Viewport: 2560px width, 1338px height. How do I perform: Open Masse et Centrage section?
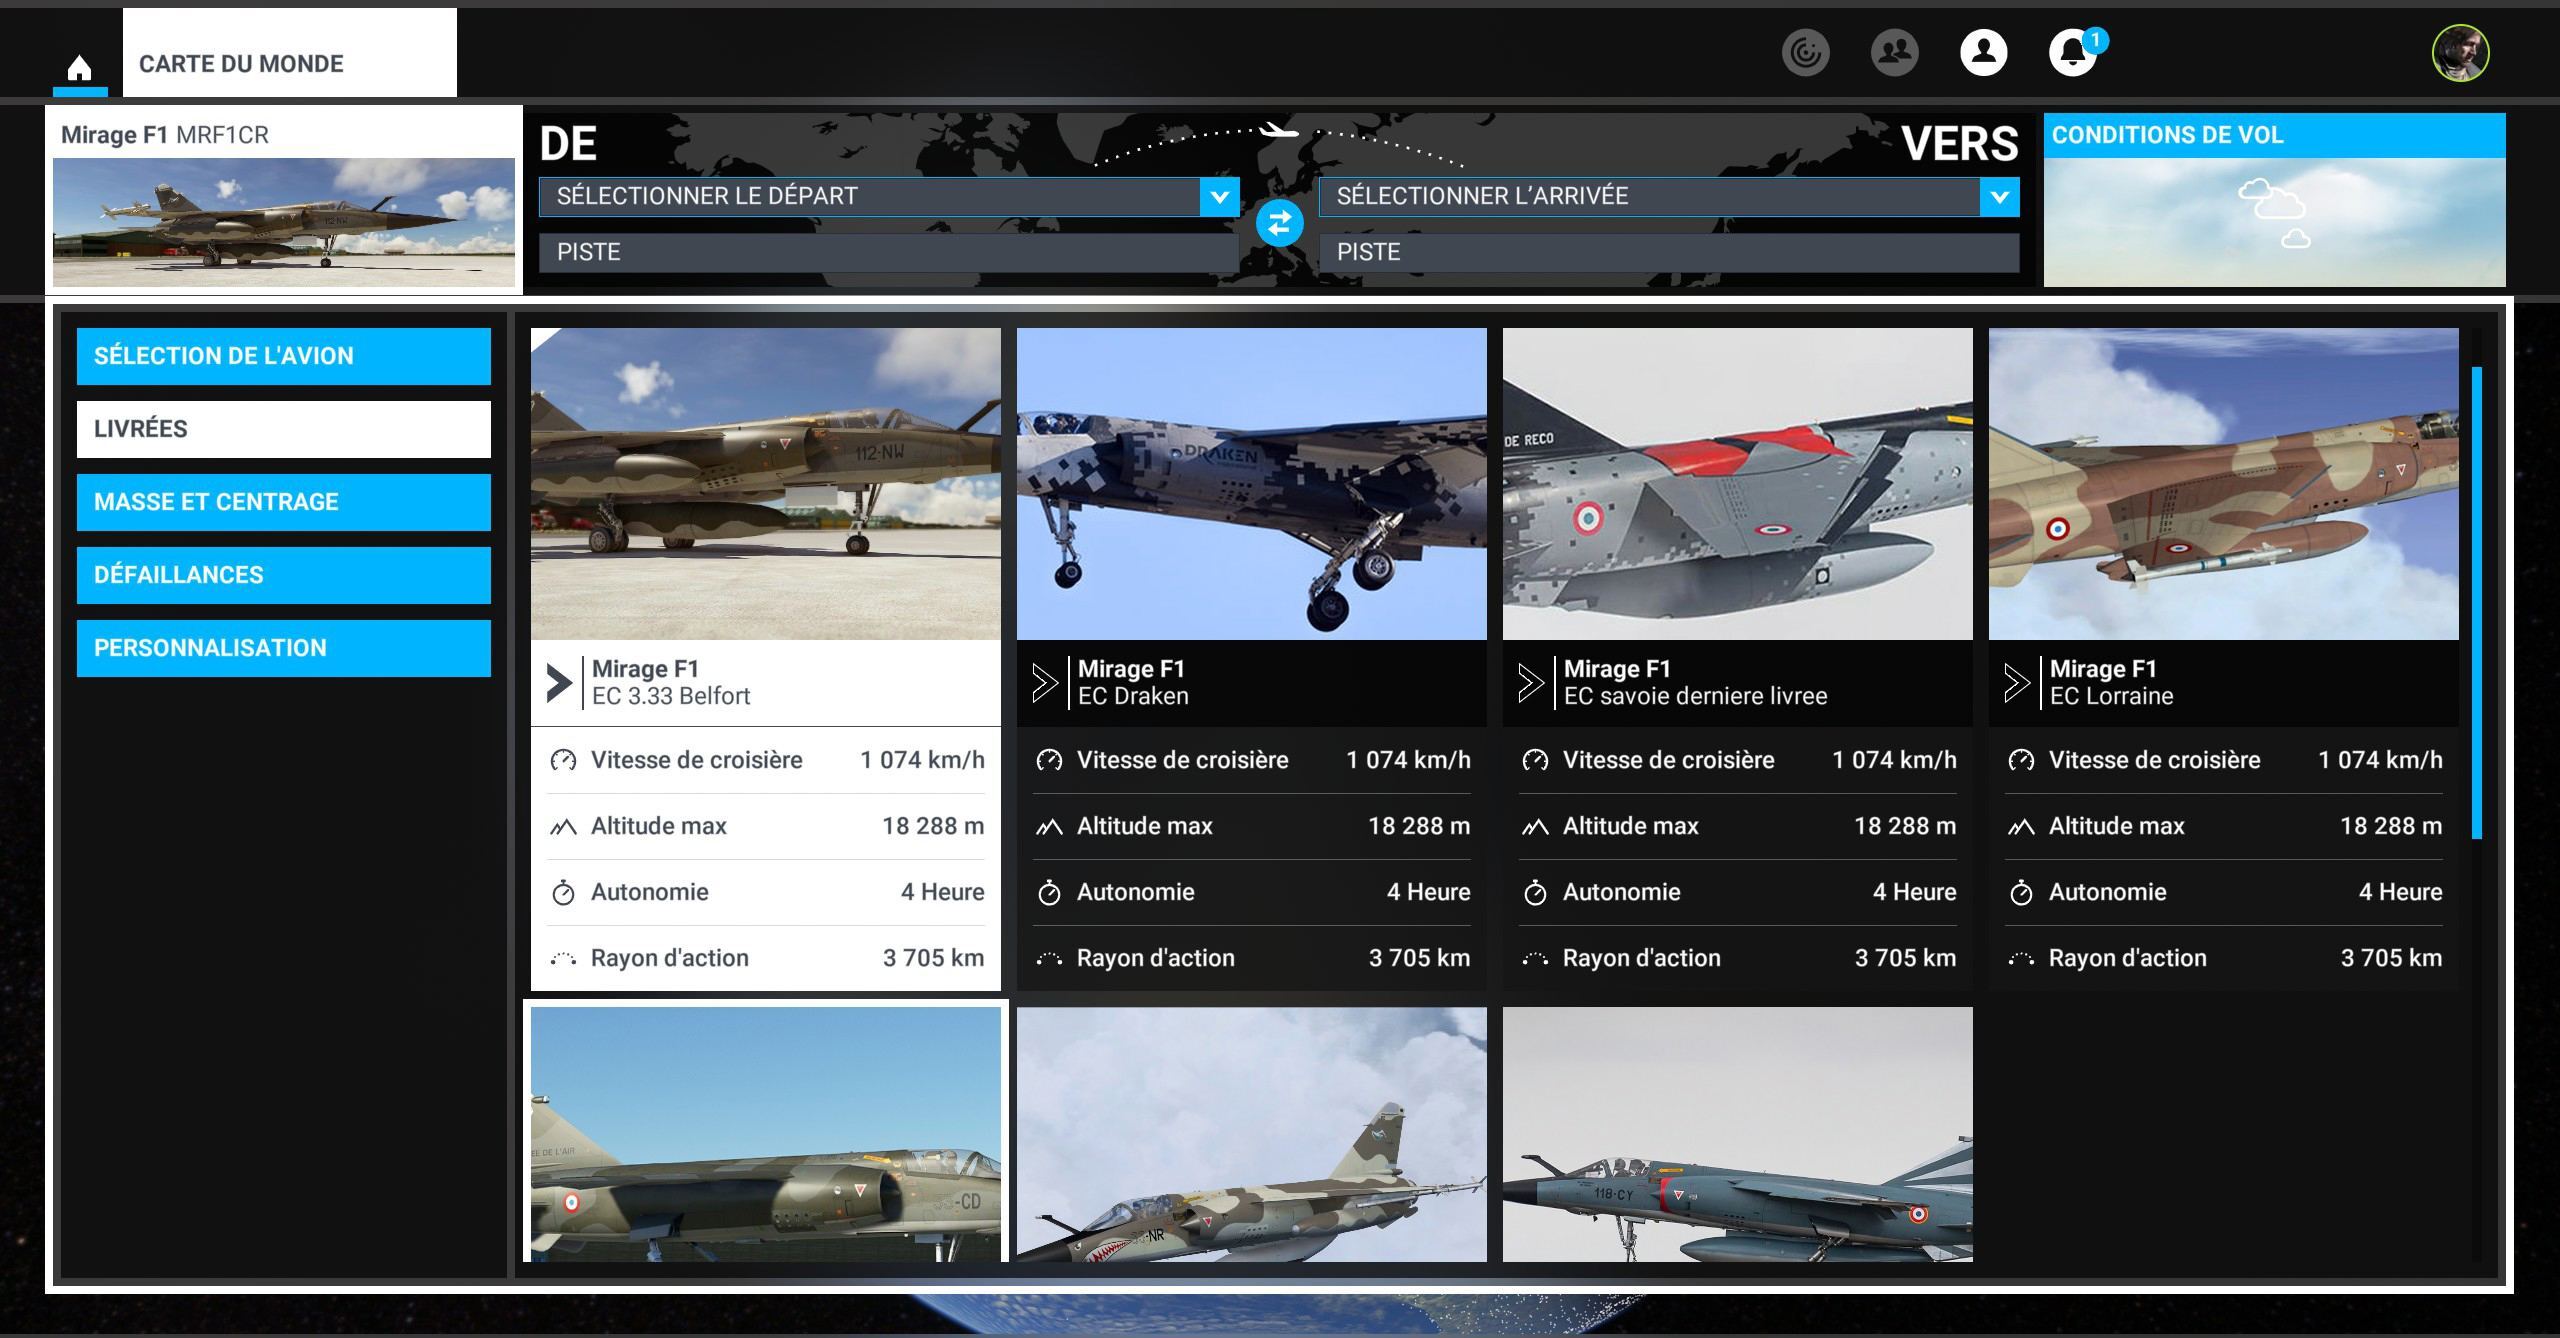(284, 502)
